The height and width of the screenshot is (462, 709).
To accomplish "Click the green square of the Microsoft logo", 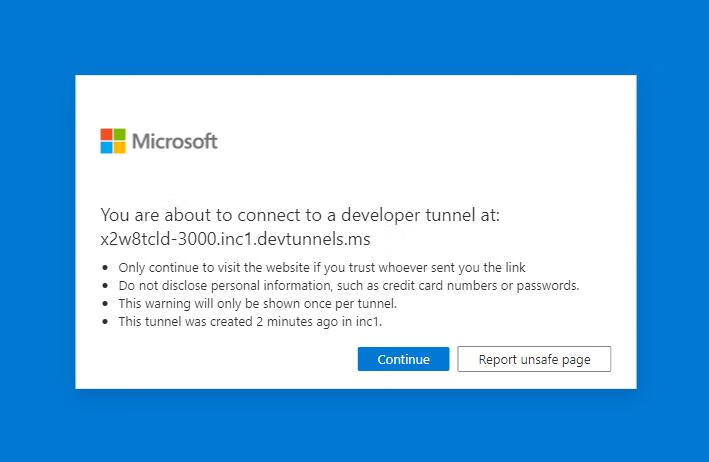I will [120, 134].
